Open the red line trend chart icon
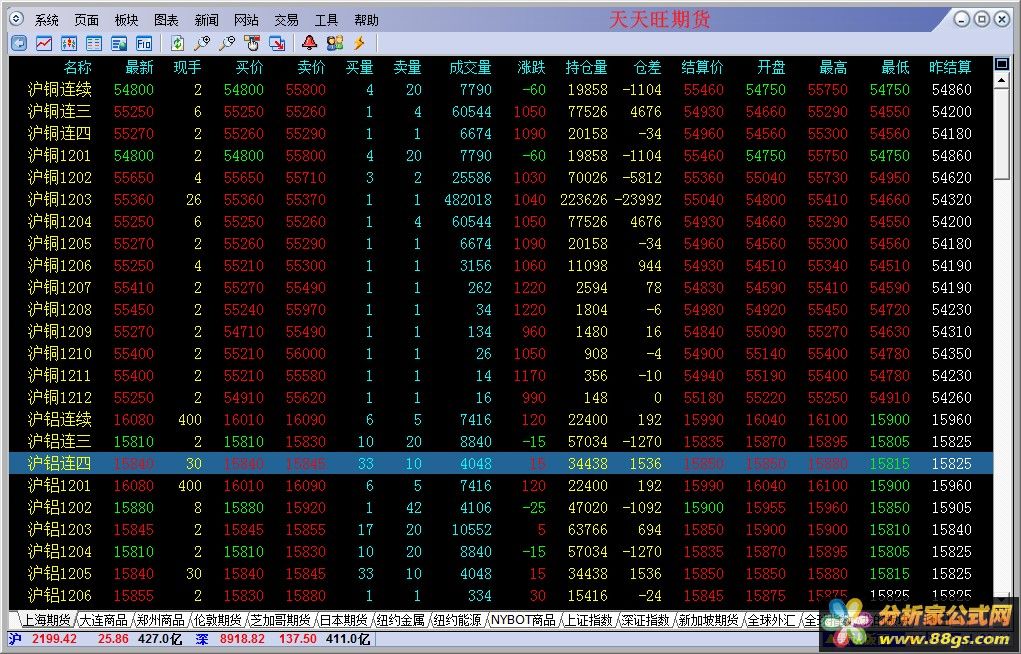The image size is (1021, 654). pyautogui.click(x=44, y=43)
